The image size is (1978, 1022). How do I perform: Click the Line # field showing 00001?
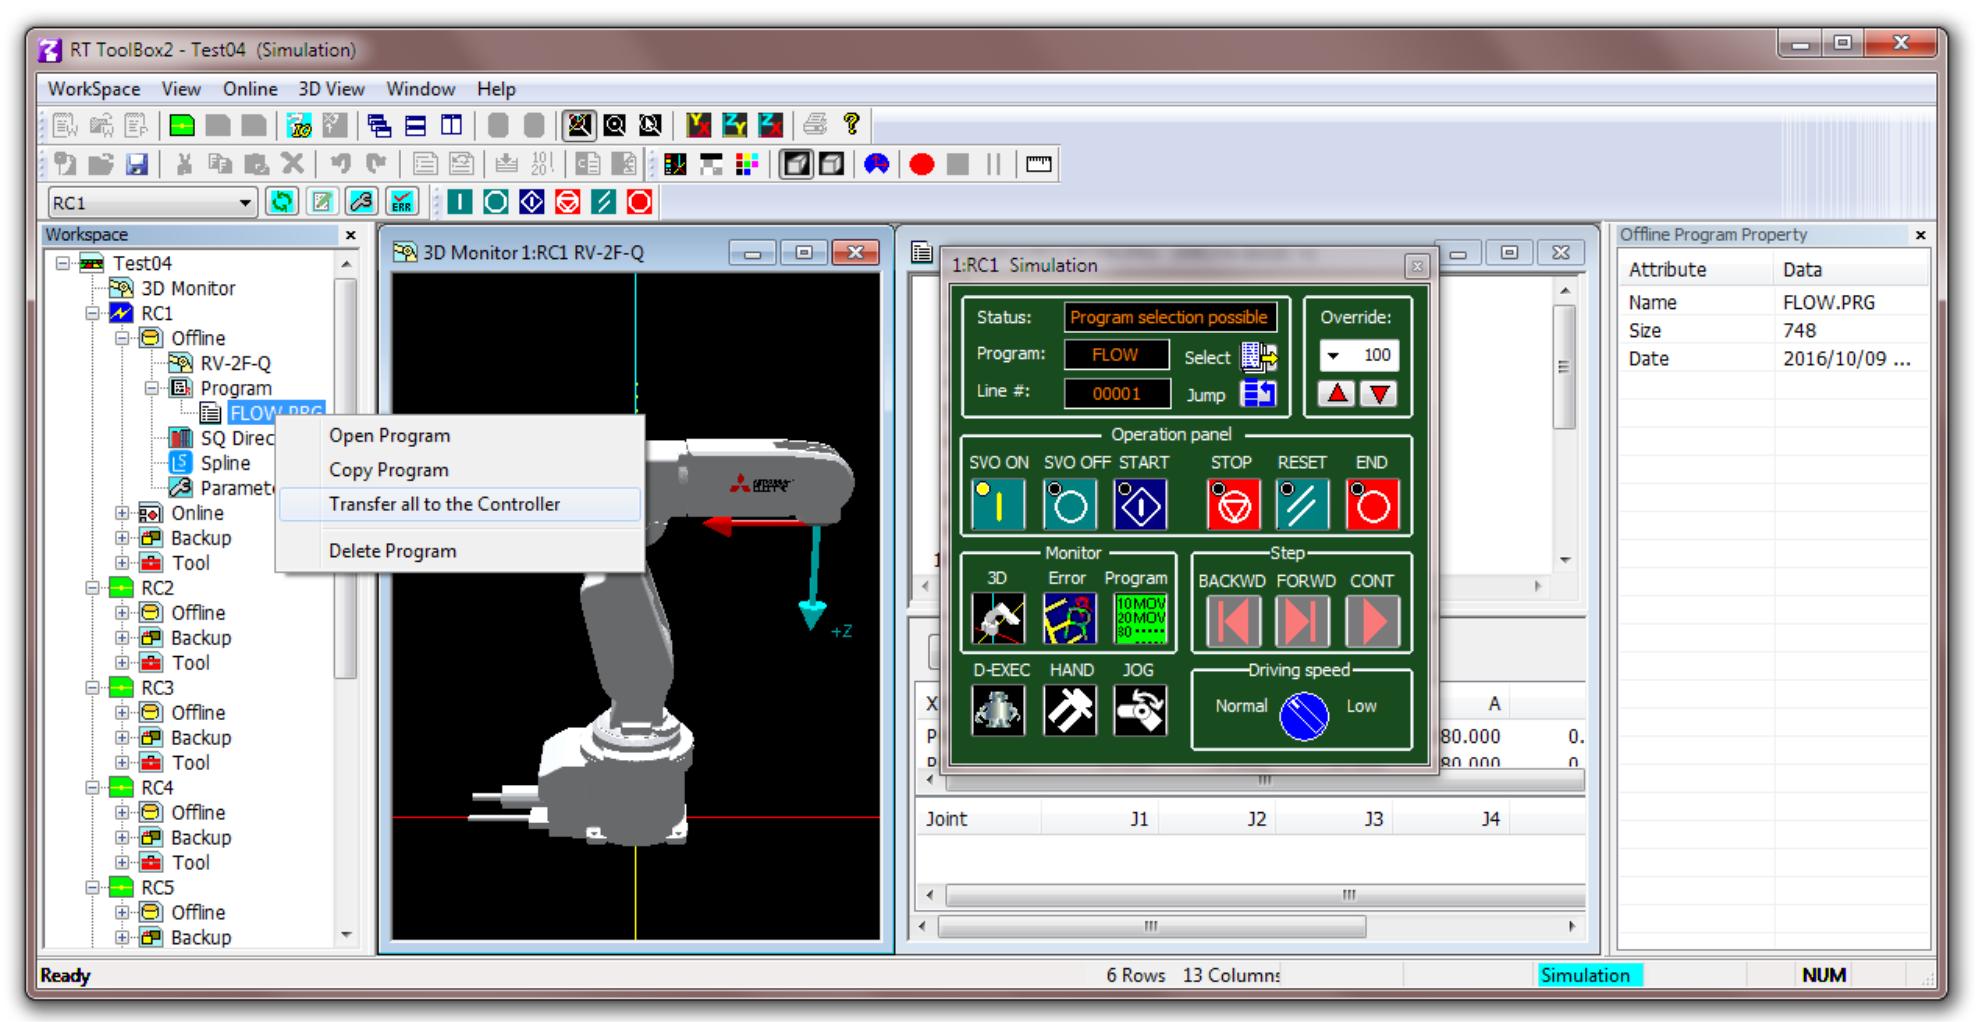click(1116, 393)
